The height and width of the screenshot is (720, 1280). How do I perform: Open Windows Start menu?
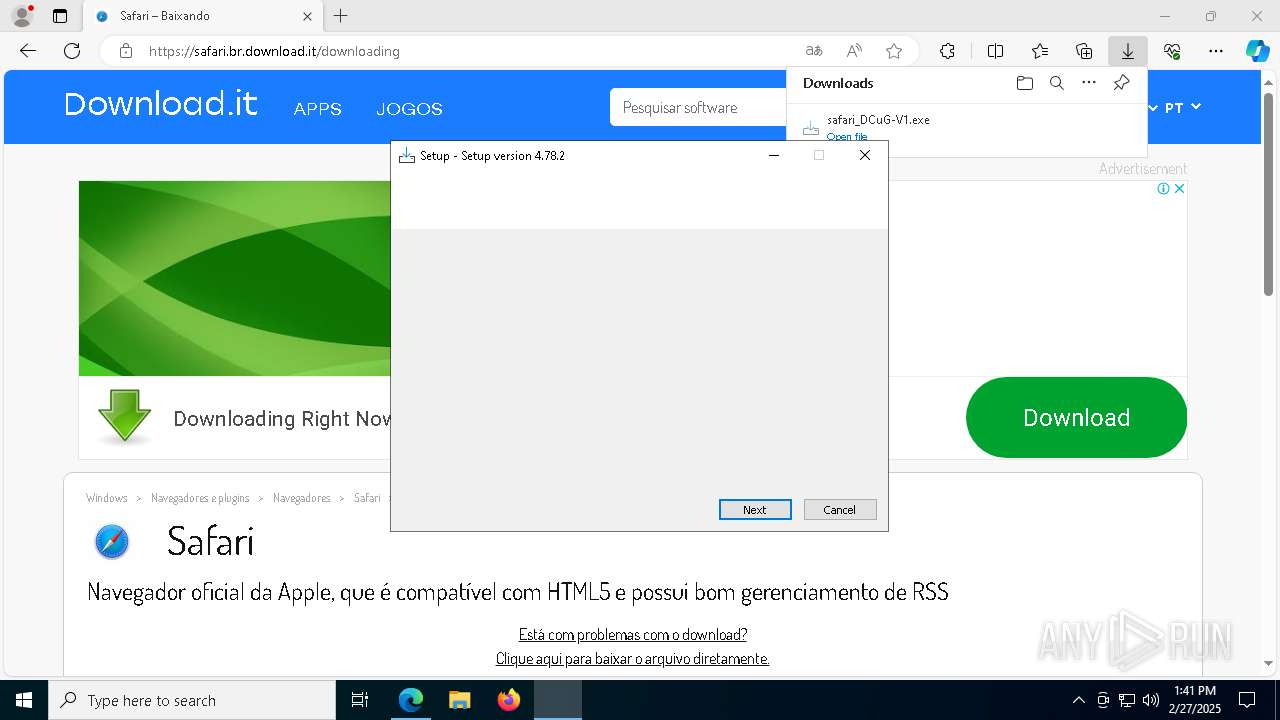click(x=24, y=700)
